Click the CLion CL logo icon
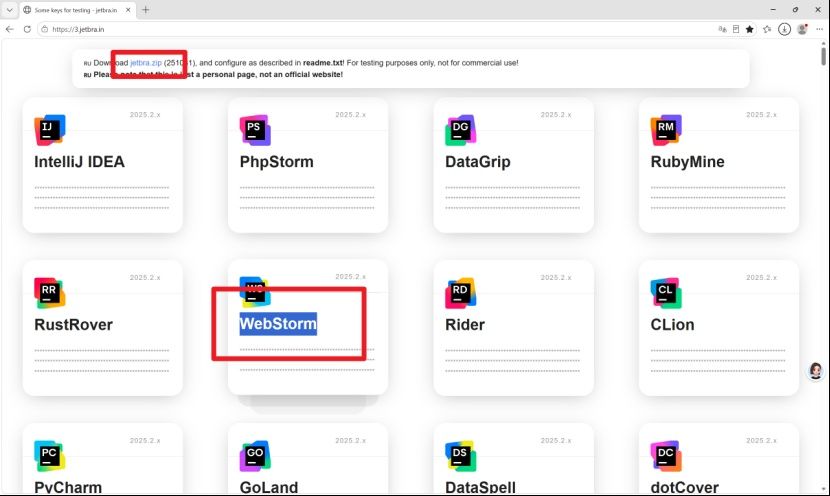Image resolution: width=830 pixels, height=496 pixels. click(x=666, y=293)
